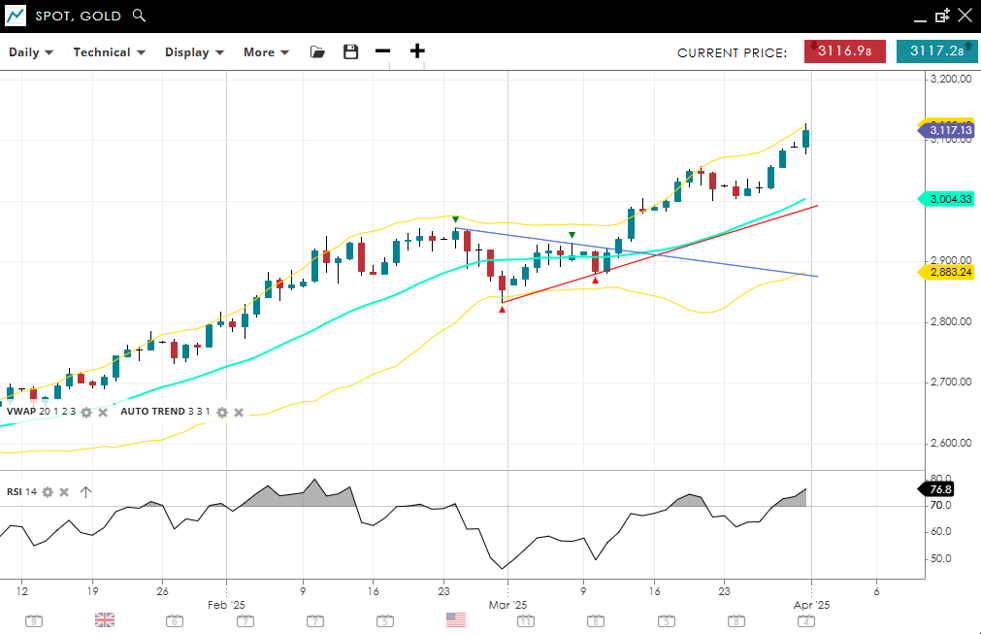The width and height of the screenshot is (981, 634).
Task: Click the open folder icon
Action: pyautogui.click(x=318, y=52)
